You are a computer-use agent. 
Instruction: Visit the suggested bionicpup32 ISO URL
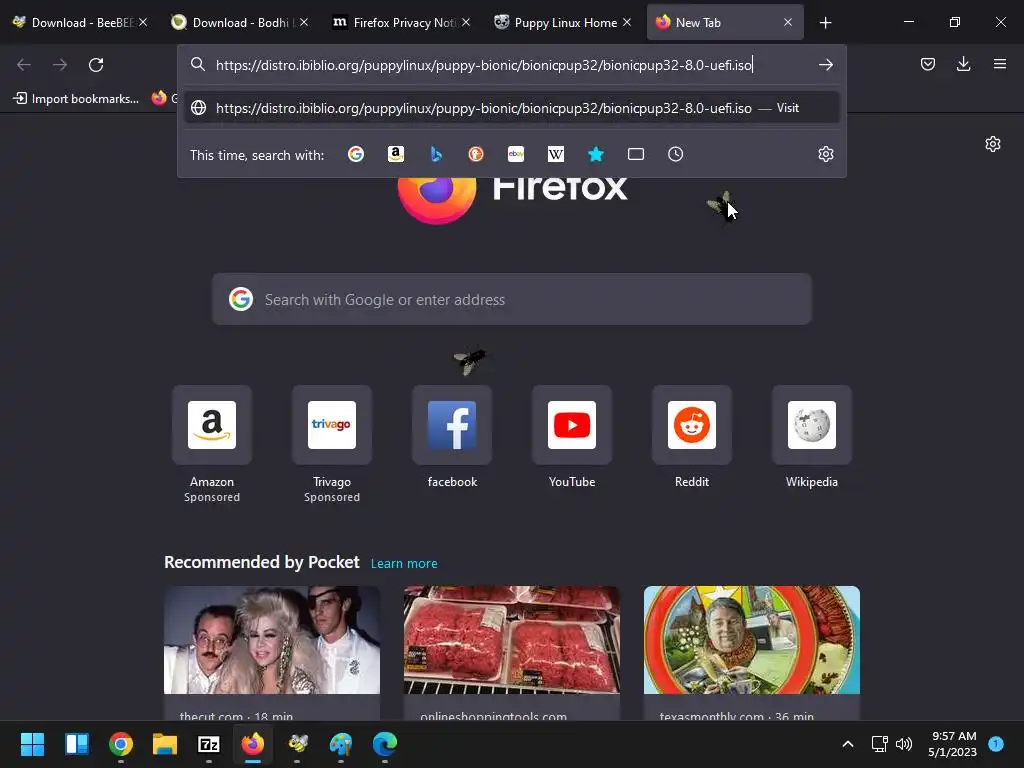(512, 108)
